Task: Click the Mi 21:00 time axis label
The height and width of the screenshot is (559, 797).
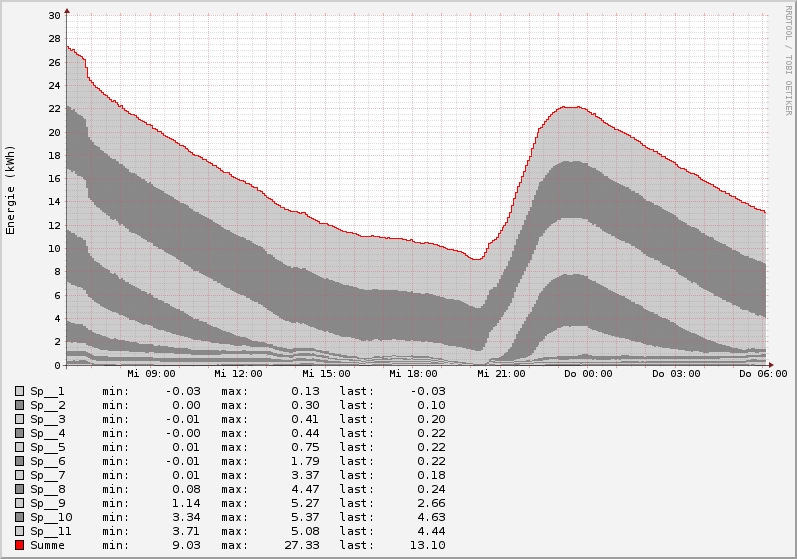Action: click(x=499, y=373)
